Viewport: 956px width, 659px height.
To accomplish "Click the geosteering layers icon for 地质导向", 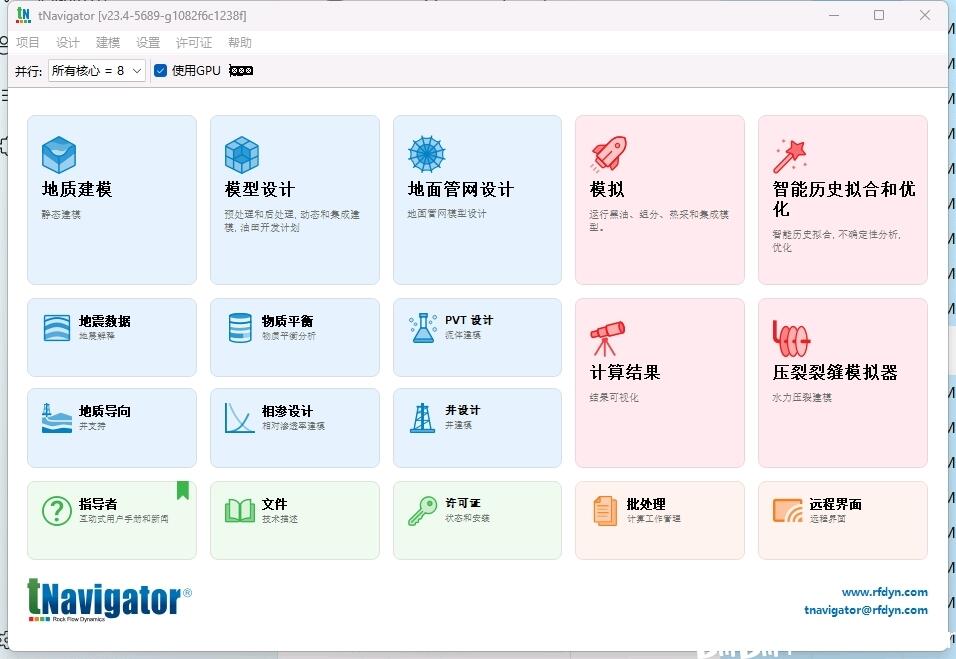I will pos(57,418).
